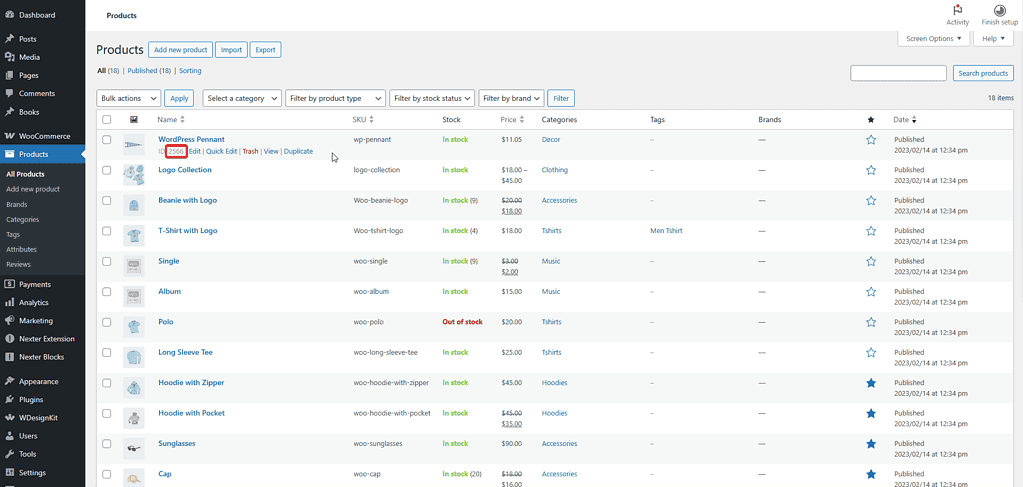Screen dimensions: 1023x487
Task: Click the Posts pin icon
Action: point(9,39)
